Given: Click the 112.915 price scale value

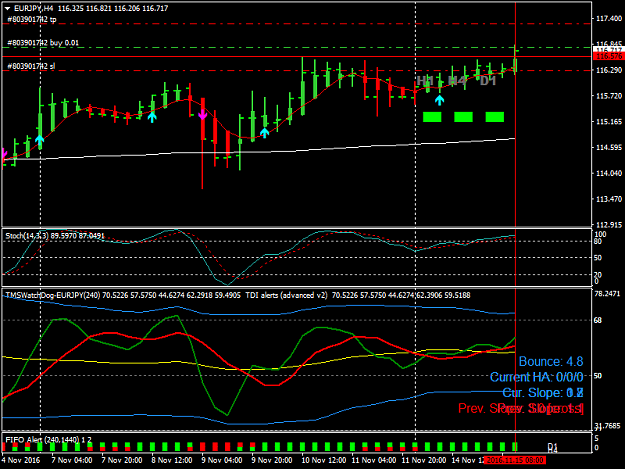Looking at the screenshot, I should point(609,225).
